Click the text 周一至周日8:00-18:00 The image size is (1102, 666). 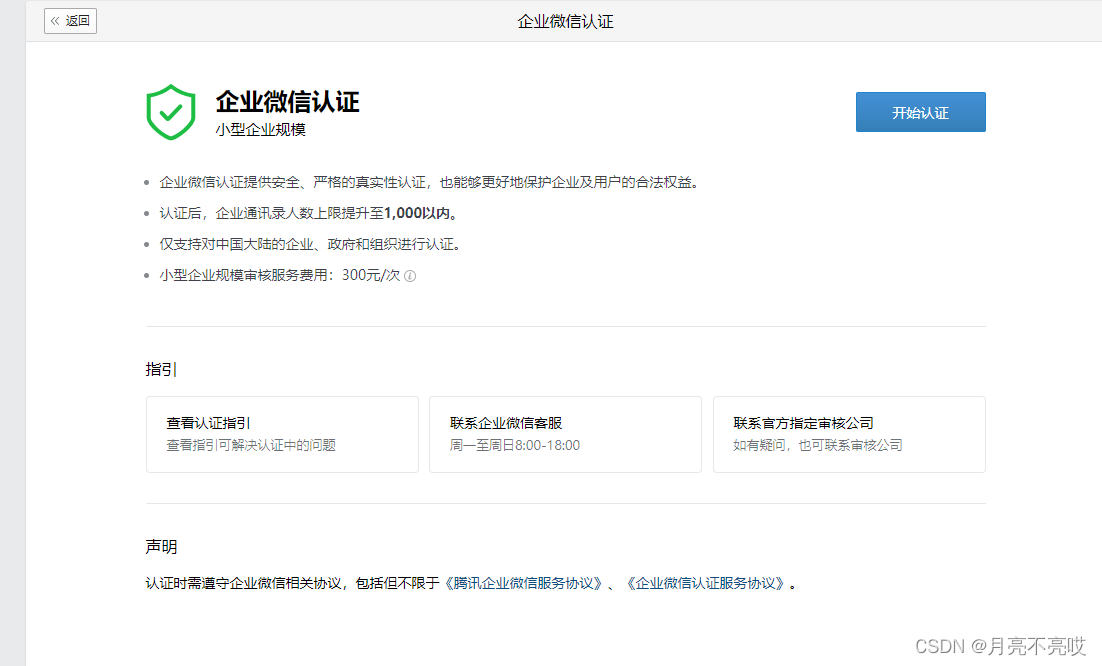(x=515, y=445)
